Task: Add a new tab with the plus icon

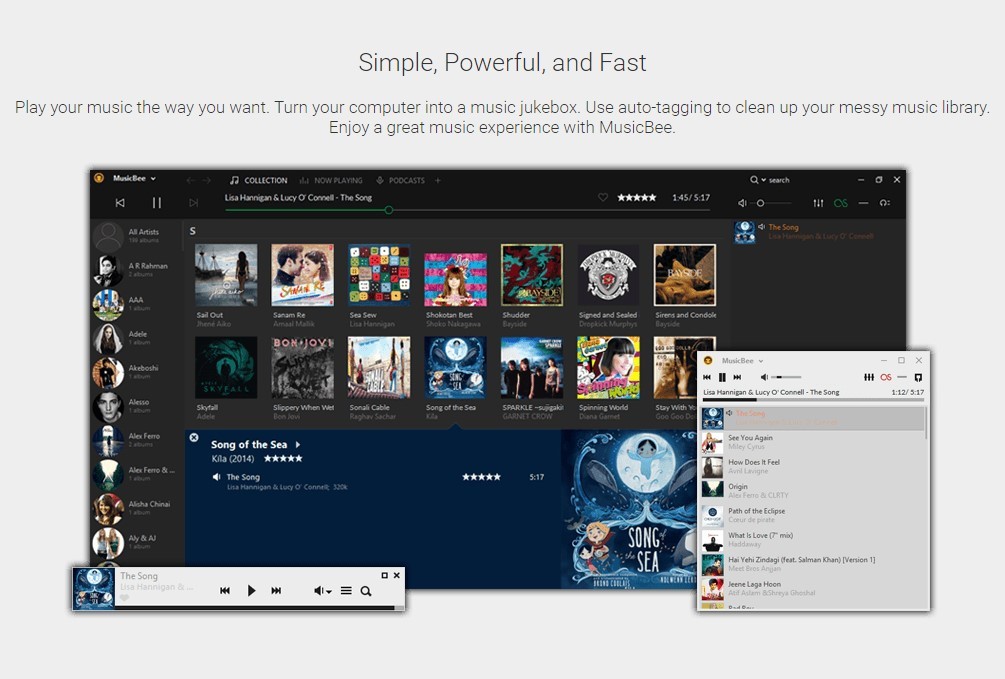Action: pyautogui.click(x=438, y=180)
